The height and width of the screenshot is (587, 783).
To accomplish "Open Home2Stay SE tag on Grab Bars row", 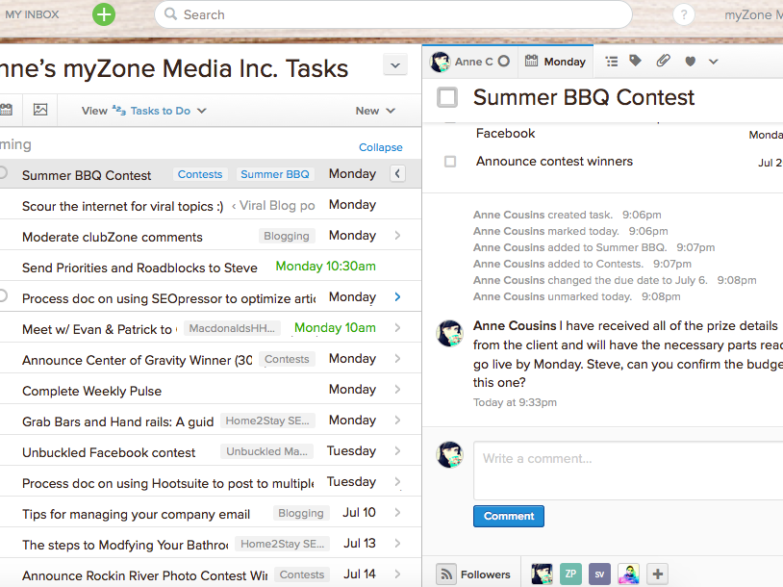I will click(267, 421).
